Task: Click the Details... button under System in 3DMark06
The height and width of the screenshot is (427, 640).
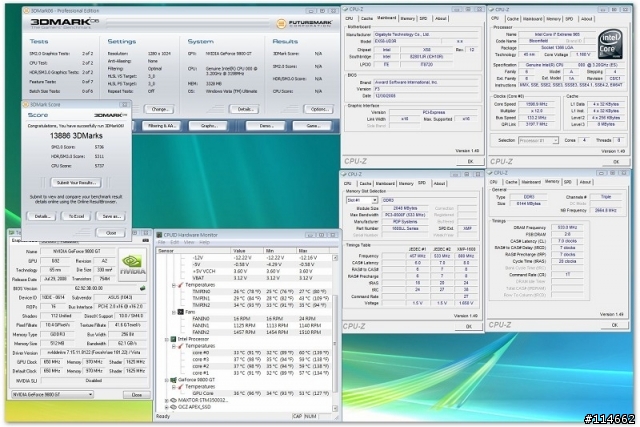Action: [x=245, y=109]
